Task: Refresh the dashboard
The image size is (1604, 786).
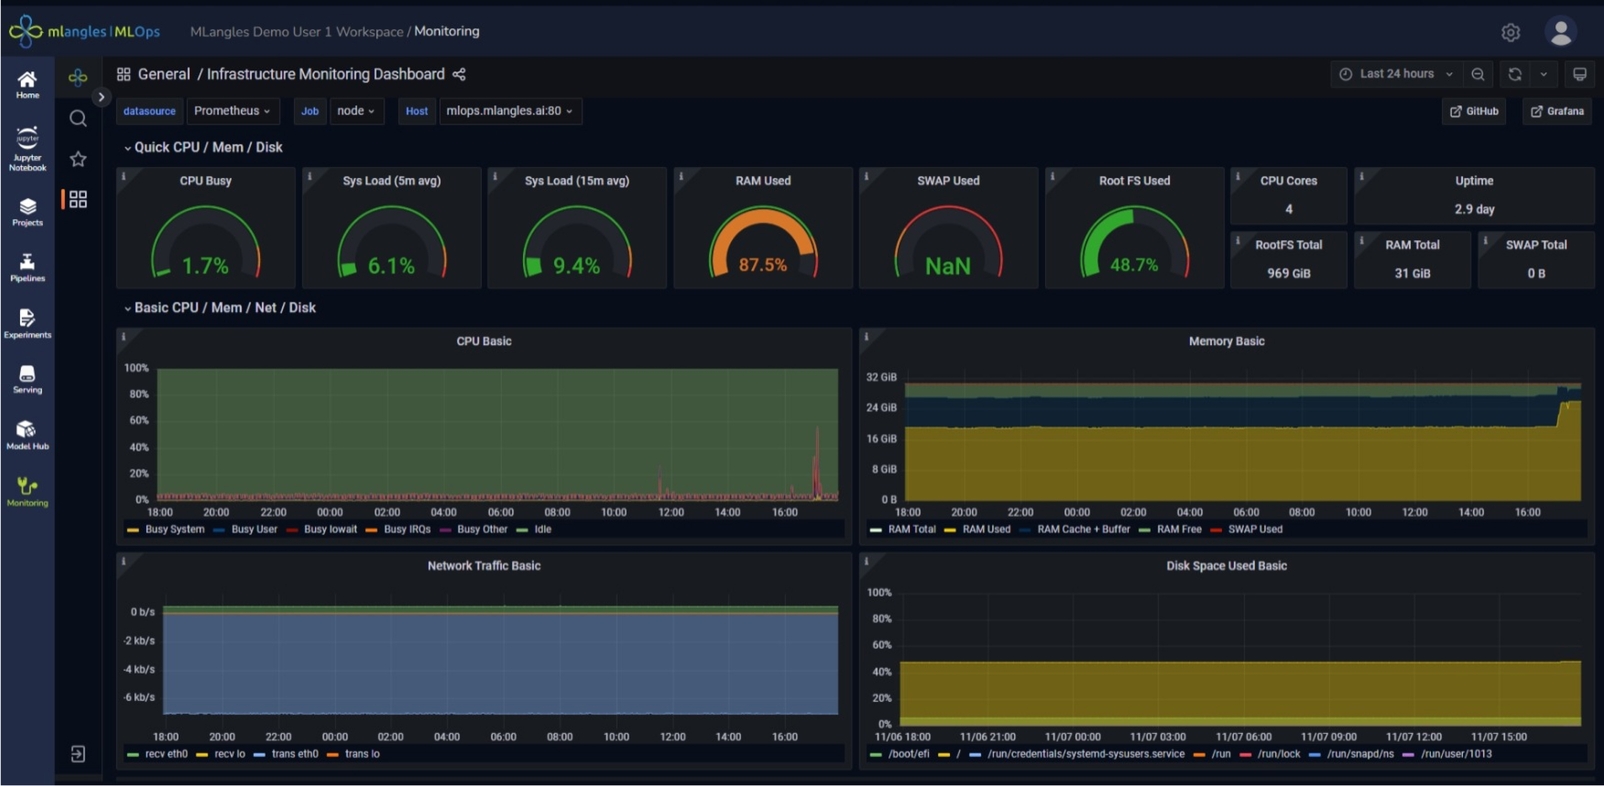Action: coord(1515,74)
